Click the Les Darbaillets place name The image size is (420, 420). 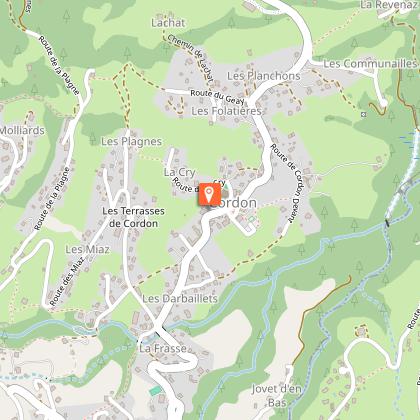[x=180, y=299]
